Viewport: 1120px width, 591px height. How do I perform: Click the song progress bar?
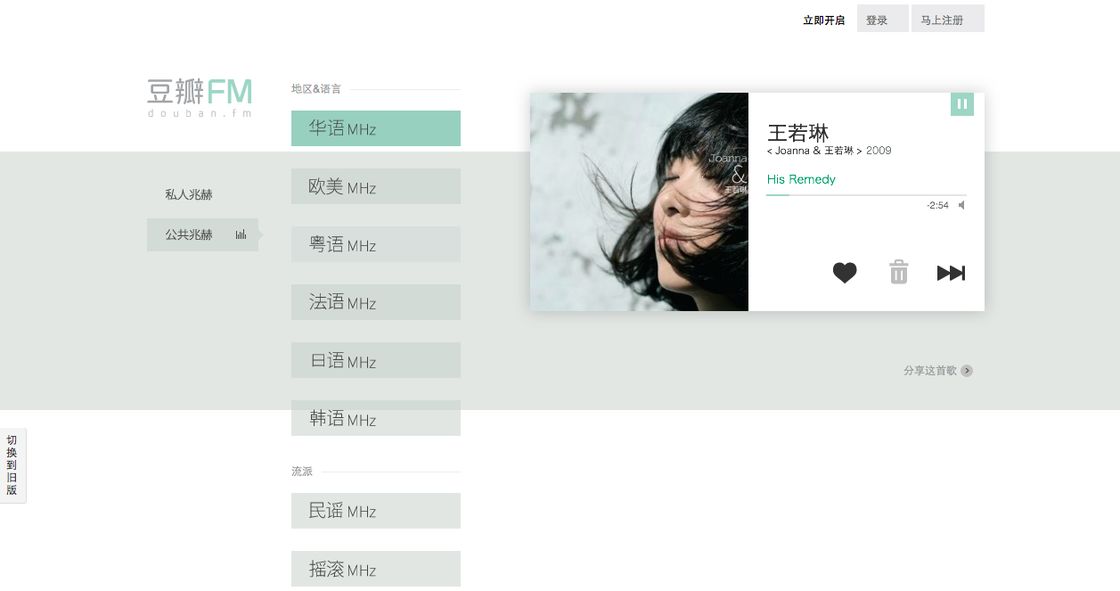tap(866, 194)
